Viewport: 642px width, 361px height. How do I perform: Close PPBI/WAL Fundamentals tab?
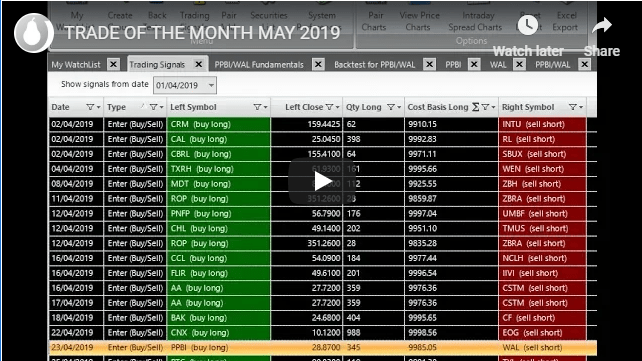pos(318,64)
